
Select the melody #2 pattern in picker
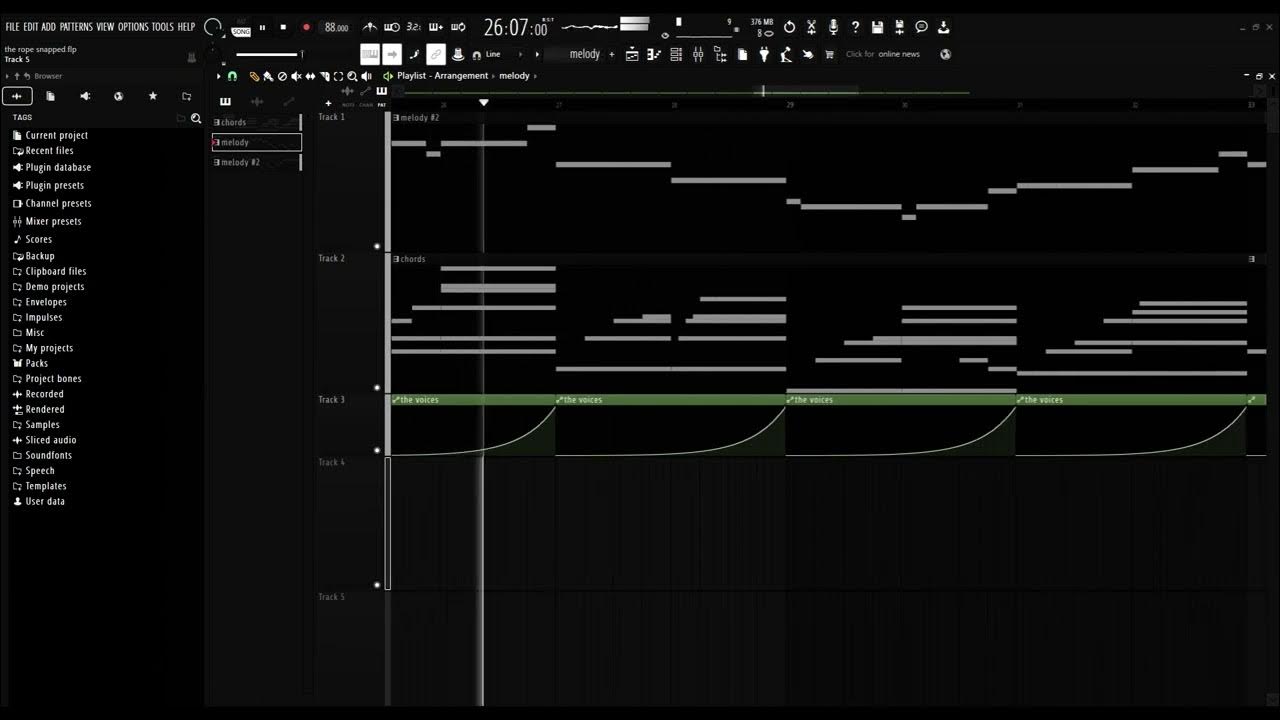pyautogui.click(x=257, y=162)
